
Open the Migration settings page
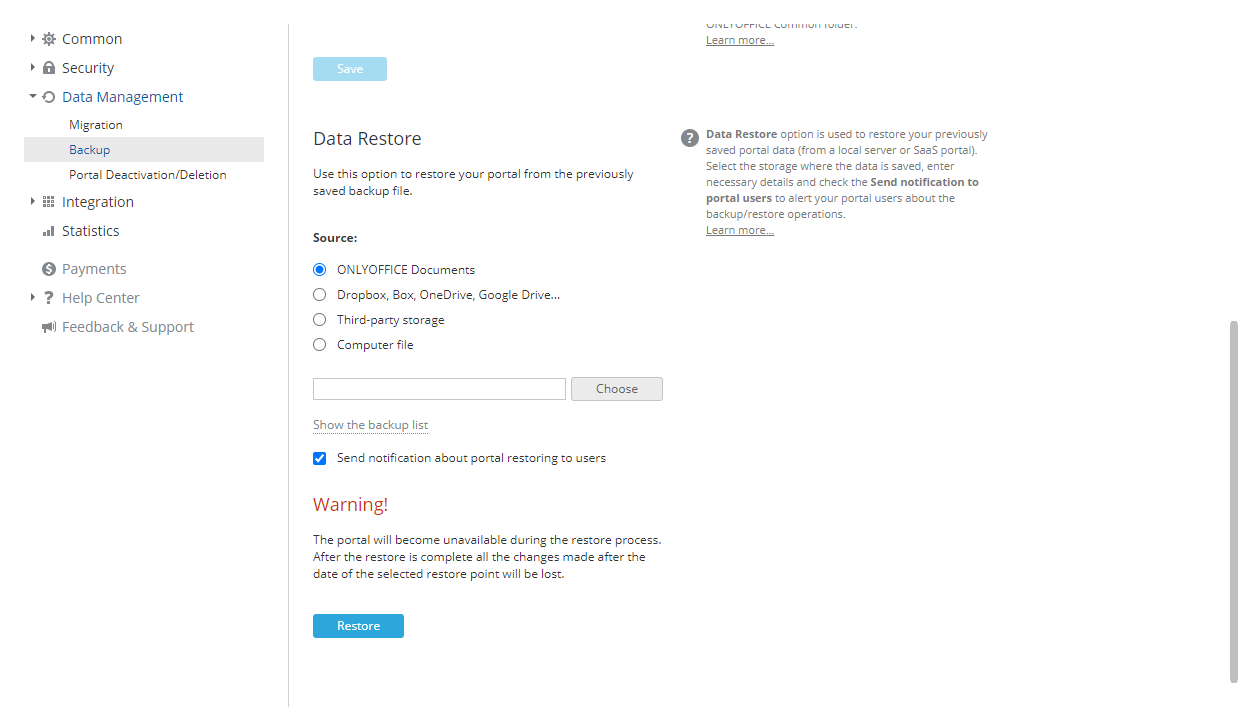point(95,124)
